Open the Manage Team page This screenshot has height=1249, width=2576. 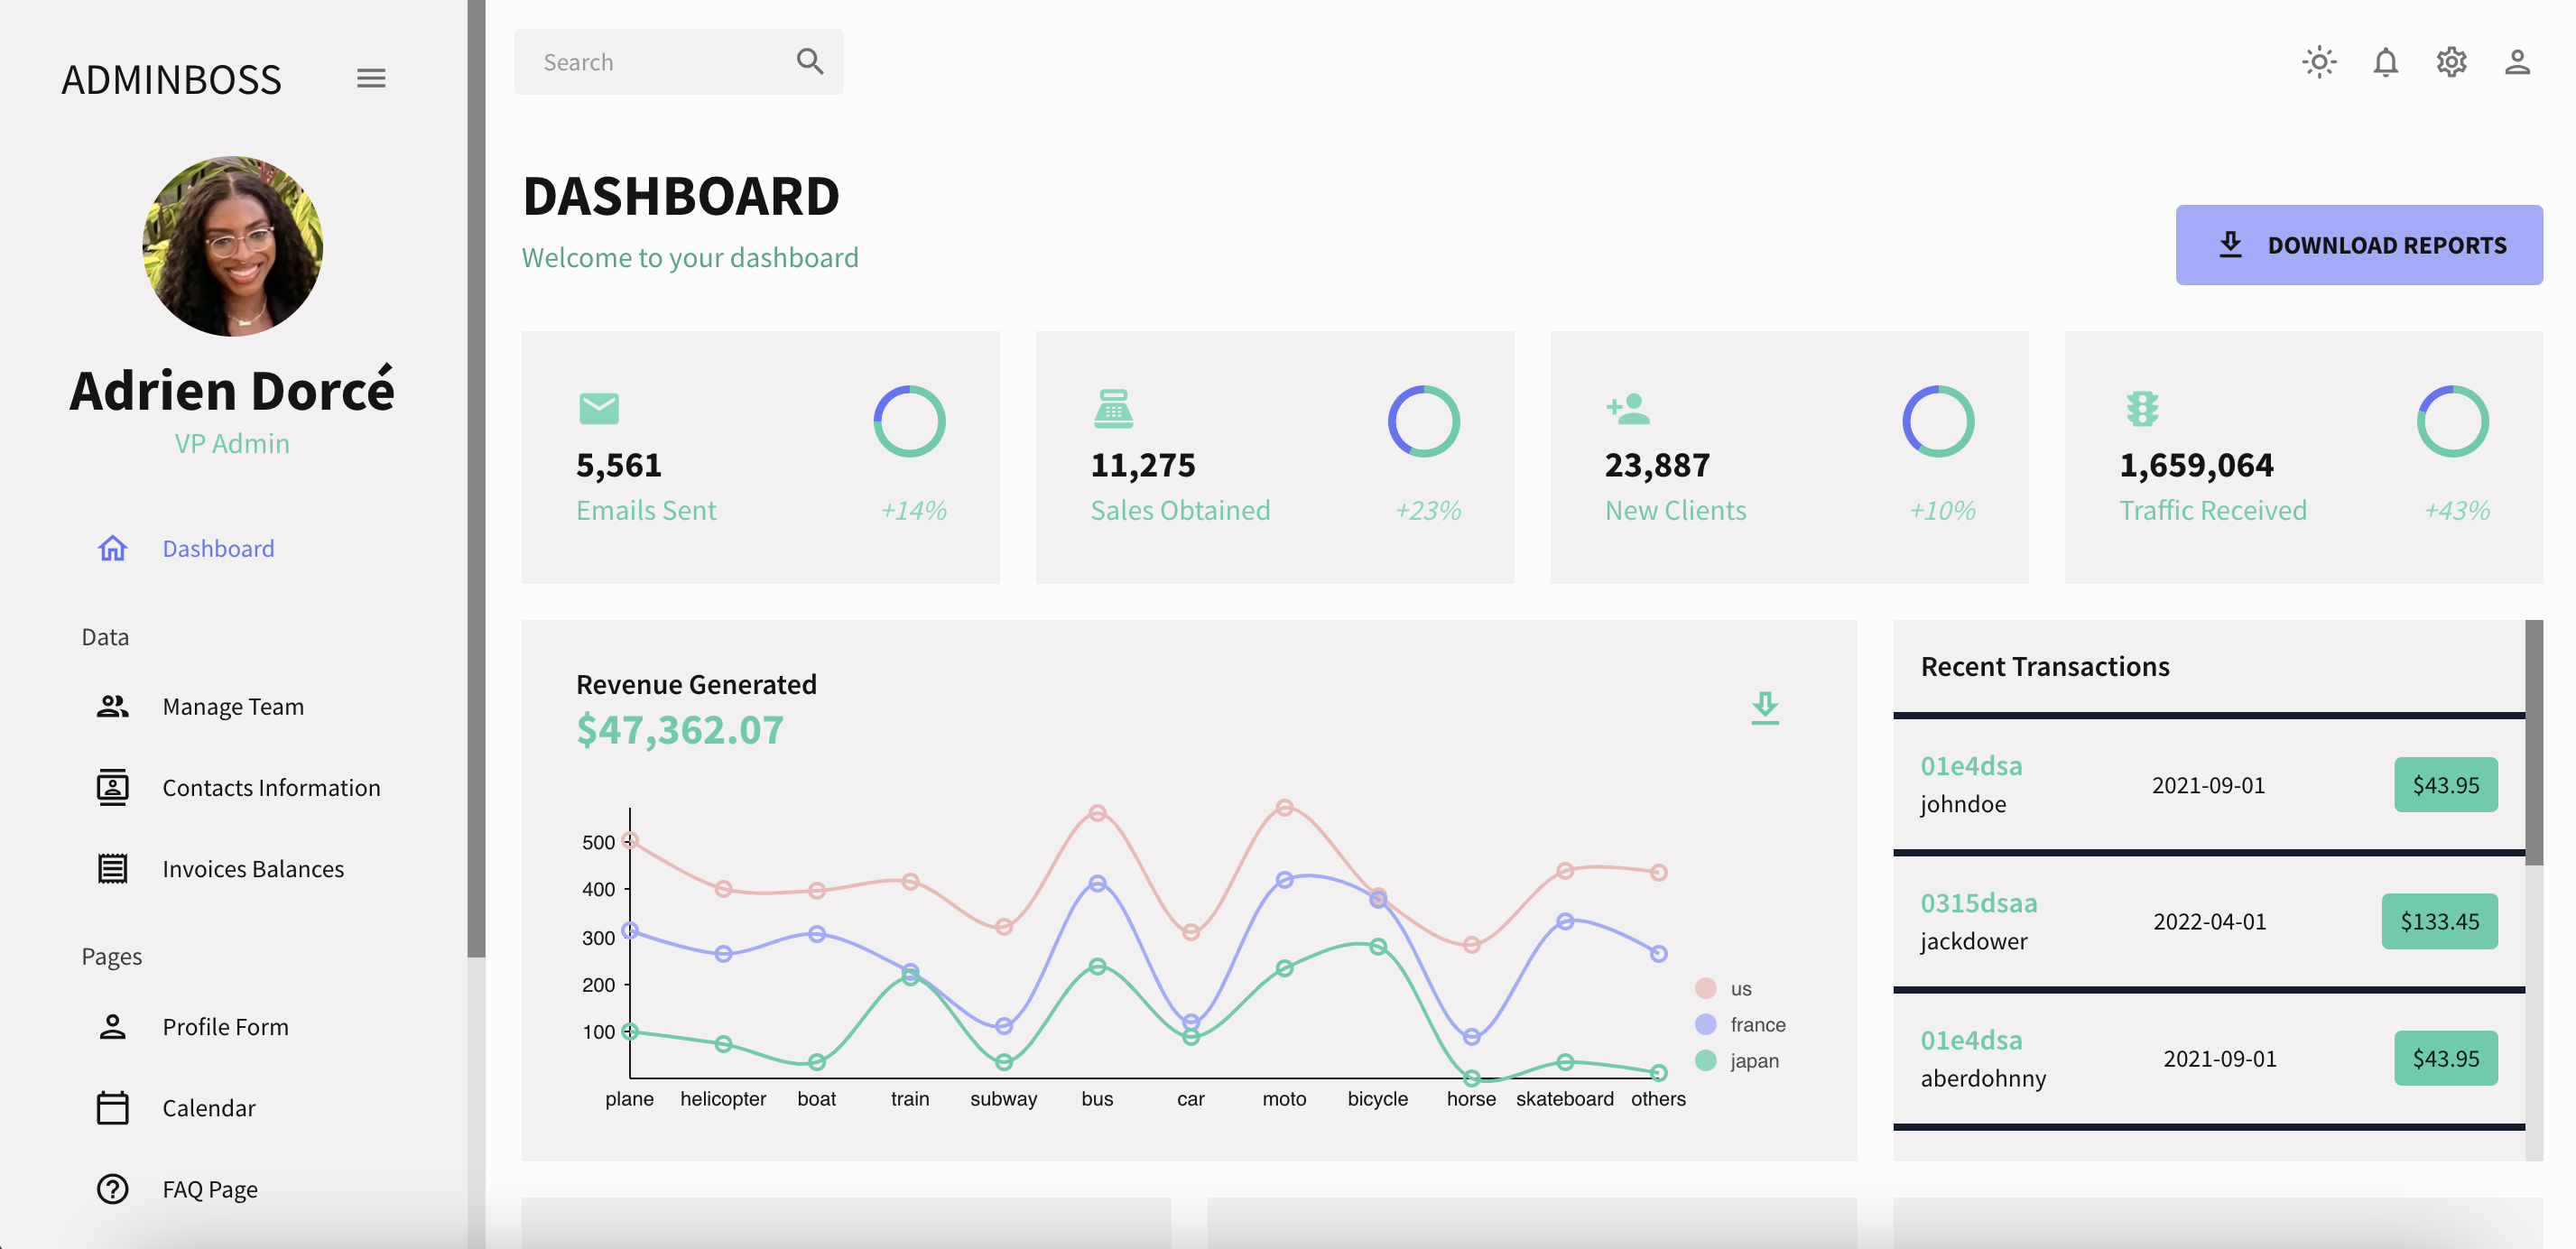[233, 706]
